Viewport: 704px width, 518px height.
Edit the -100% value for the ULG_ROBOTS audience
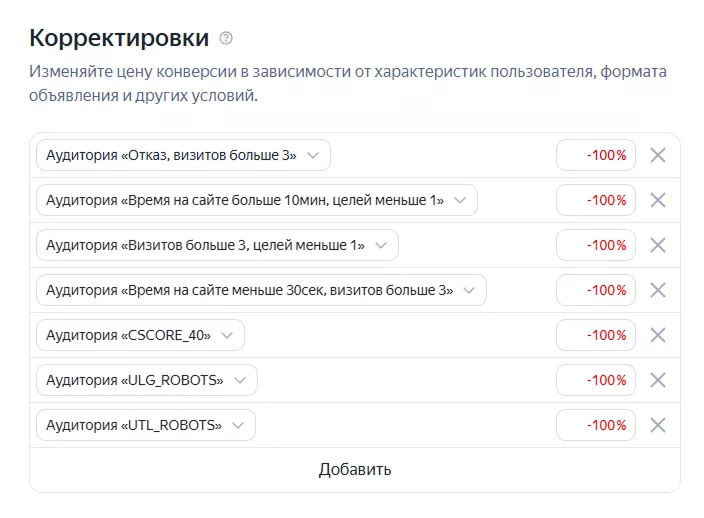tap(596, 380)
